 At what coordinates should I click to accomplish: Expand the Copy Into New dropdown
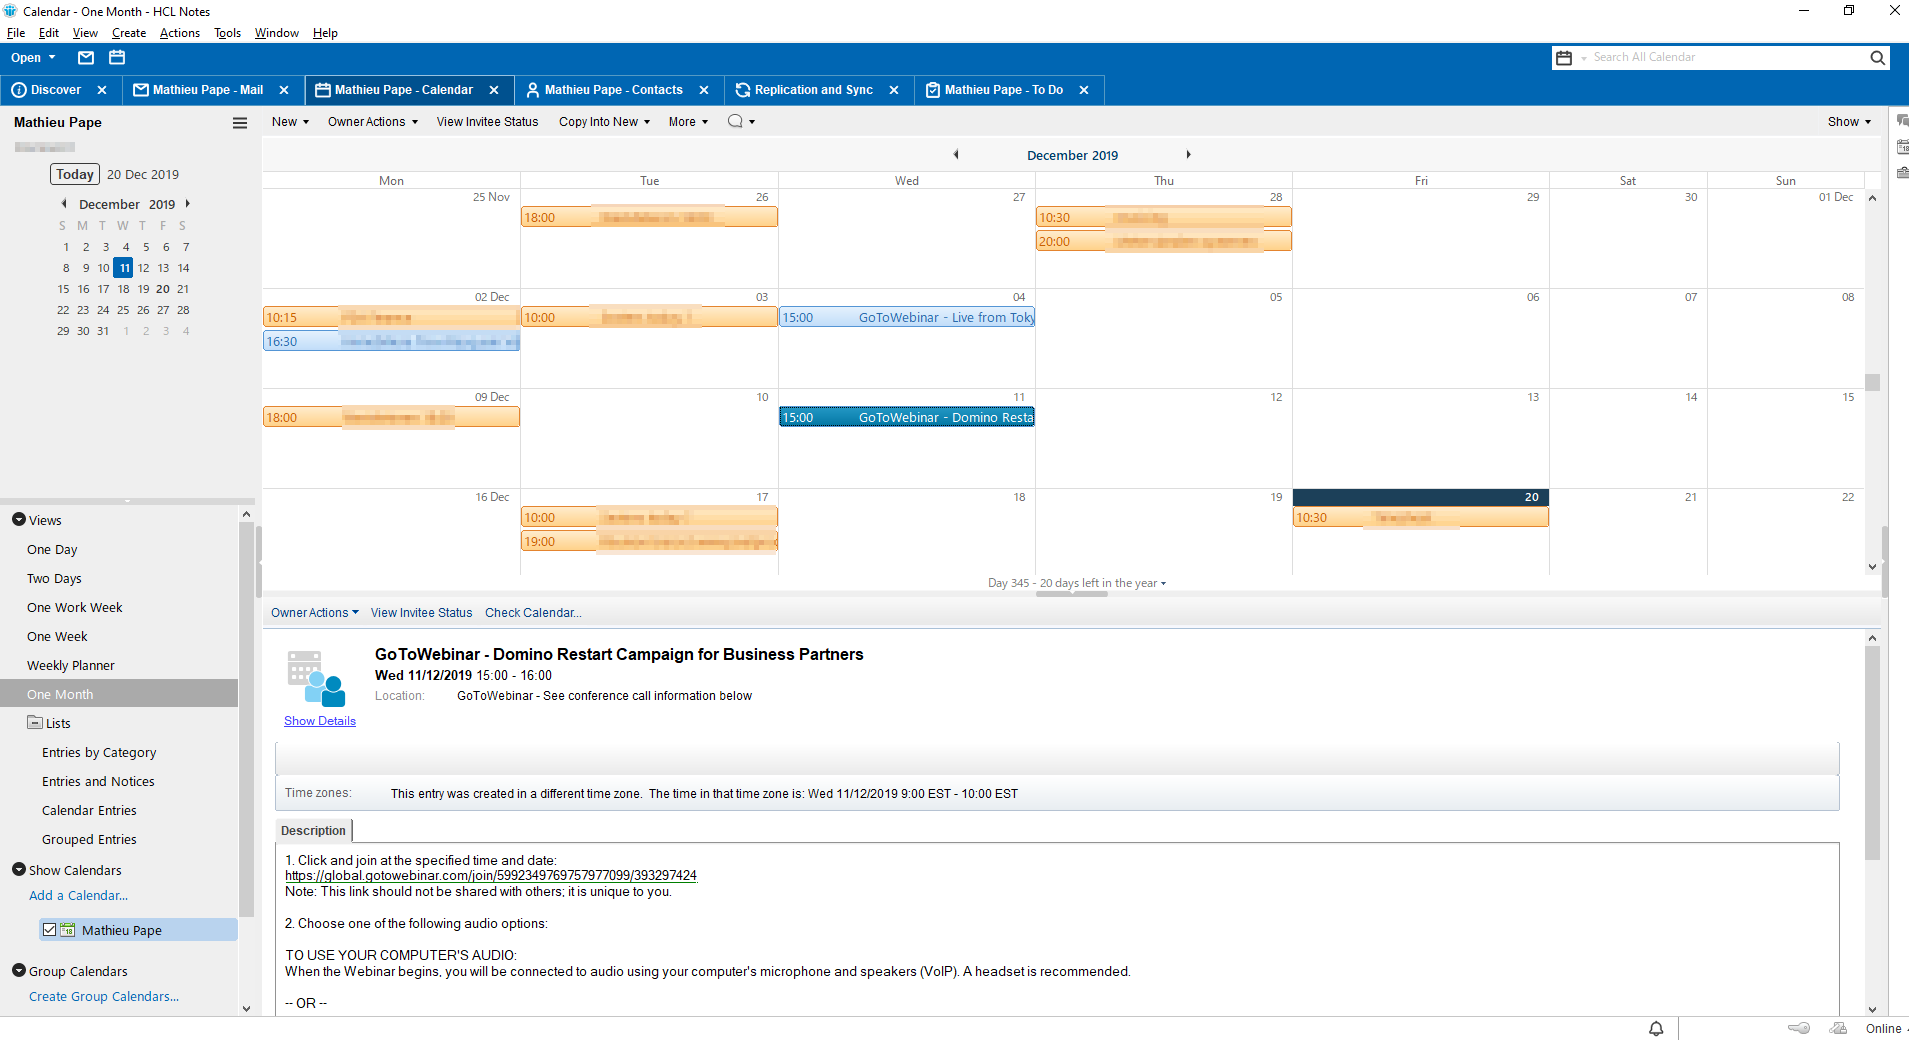pos(605,122)
